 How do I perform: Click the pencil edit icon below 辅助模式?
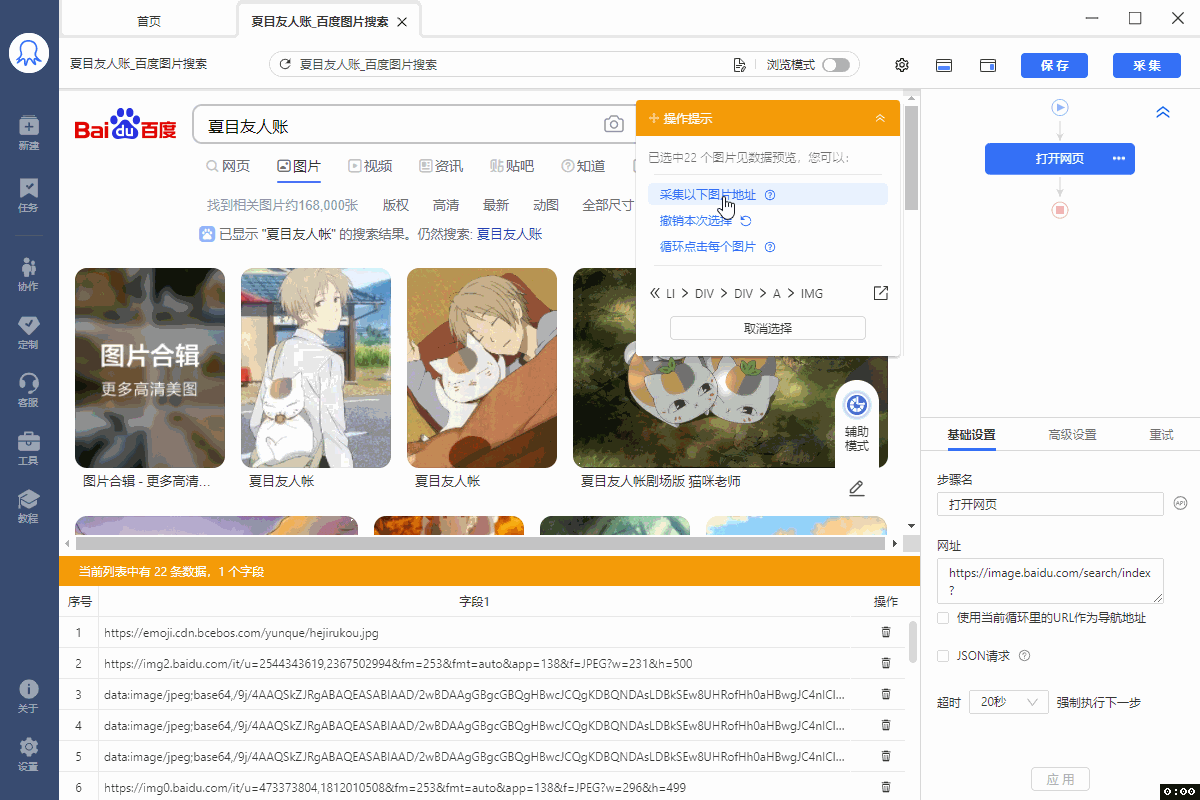[856, 488]
